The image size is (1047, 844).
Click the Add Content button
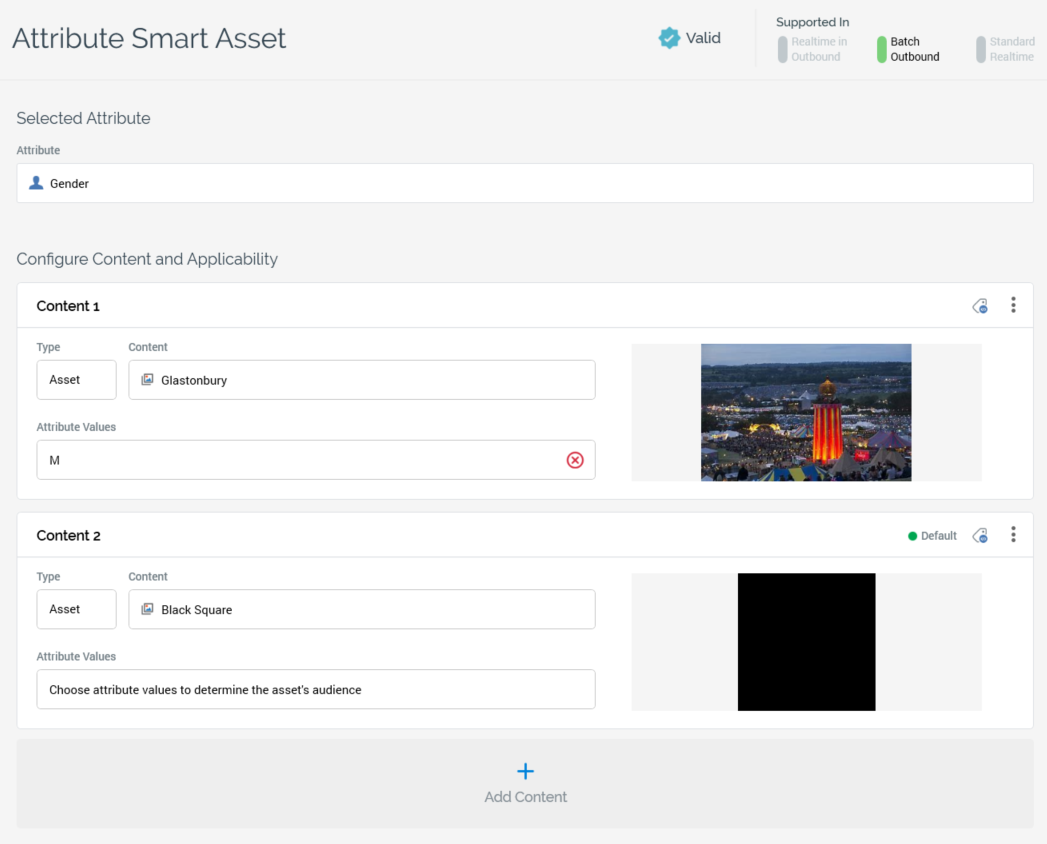point(525,783)
